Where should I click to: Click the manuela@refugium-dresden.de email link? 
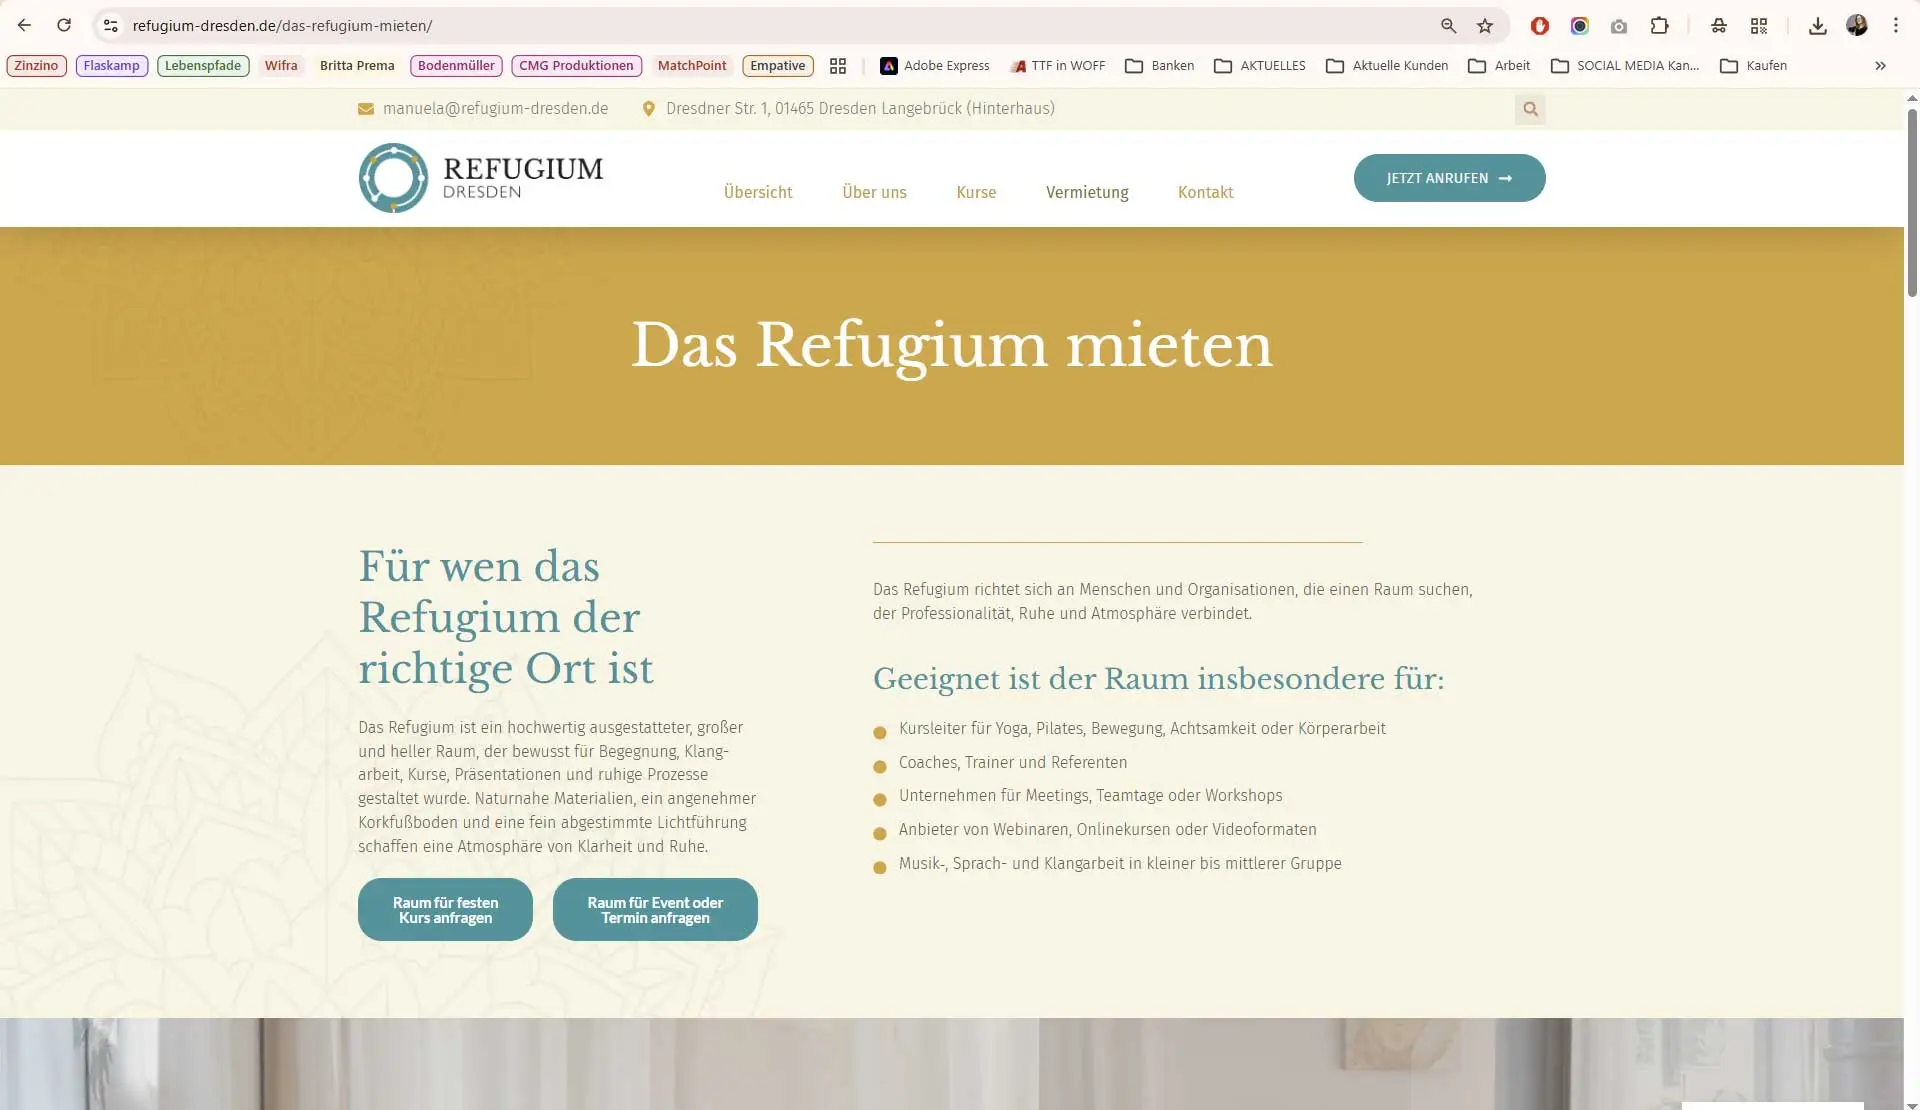pyautogui.click(x=495, y=109)
